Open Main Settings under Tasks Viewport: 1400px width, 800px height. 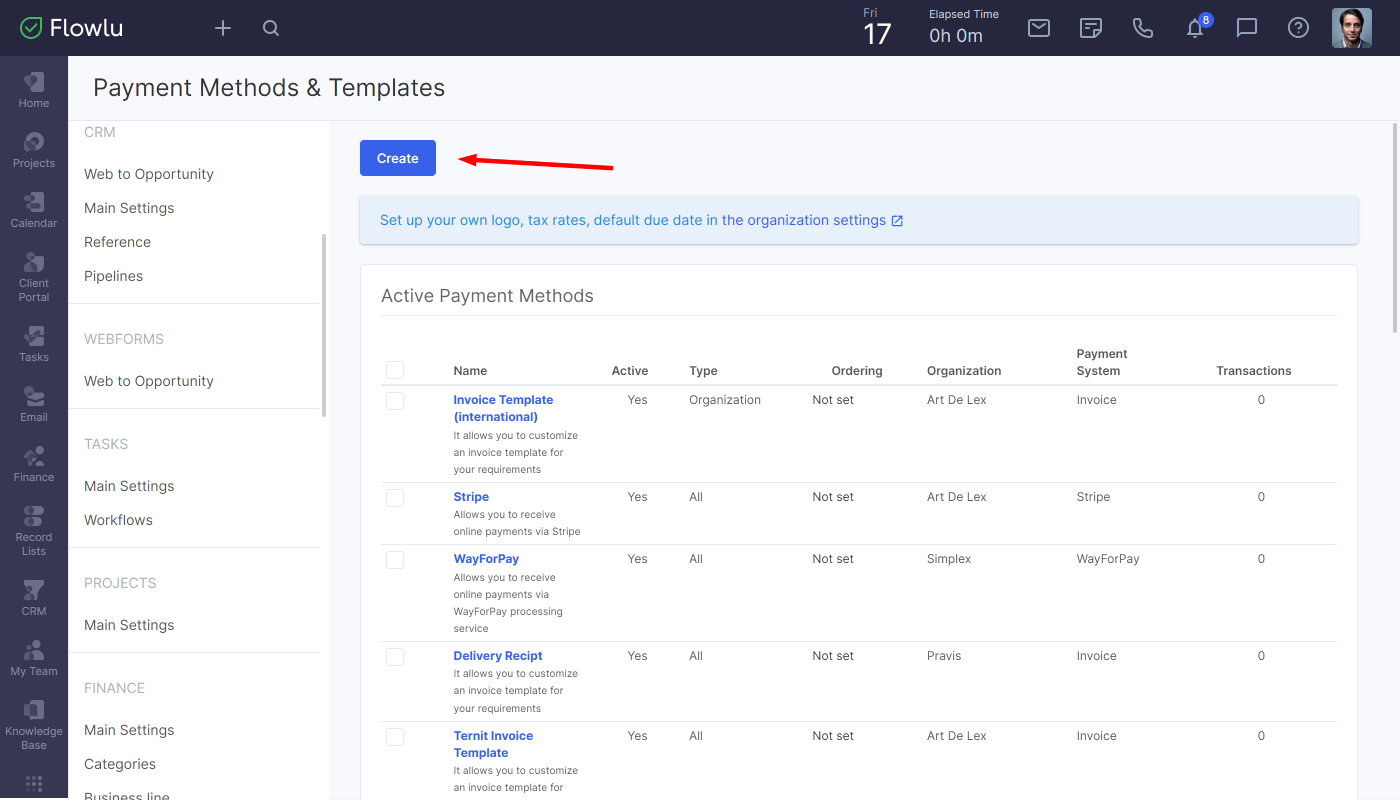(129, 486)
